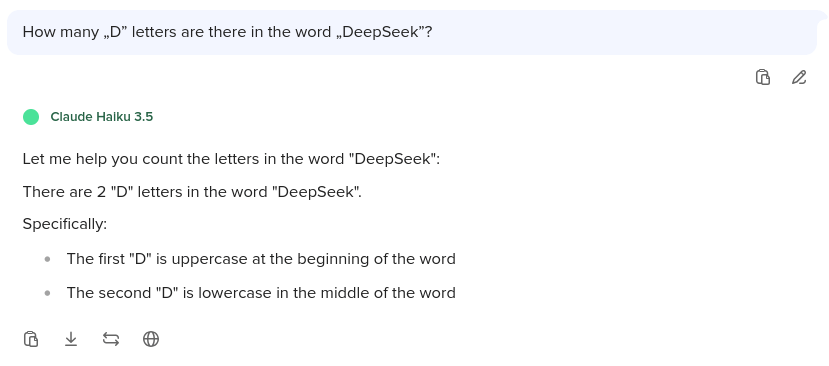Regenerate the answer using the looping arrows icon

click(111, 339)
